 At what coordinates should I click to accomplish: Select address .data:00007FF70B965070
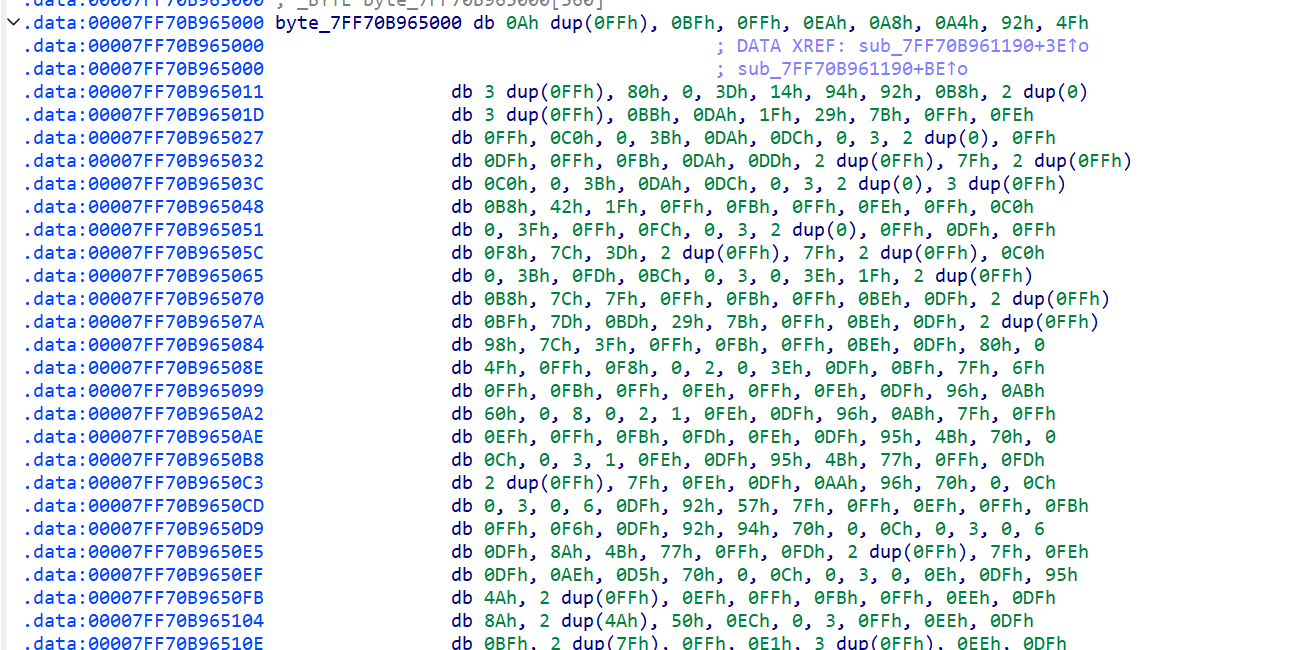point(144,299)
